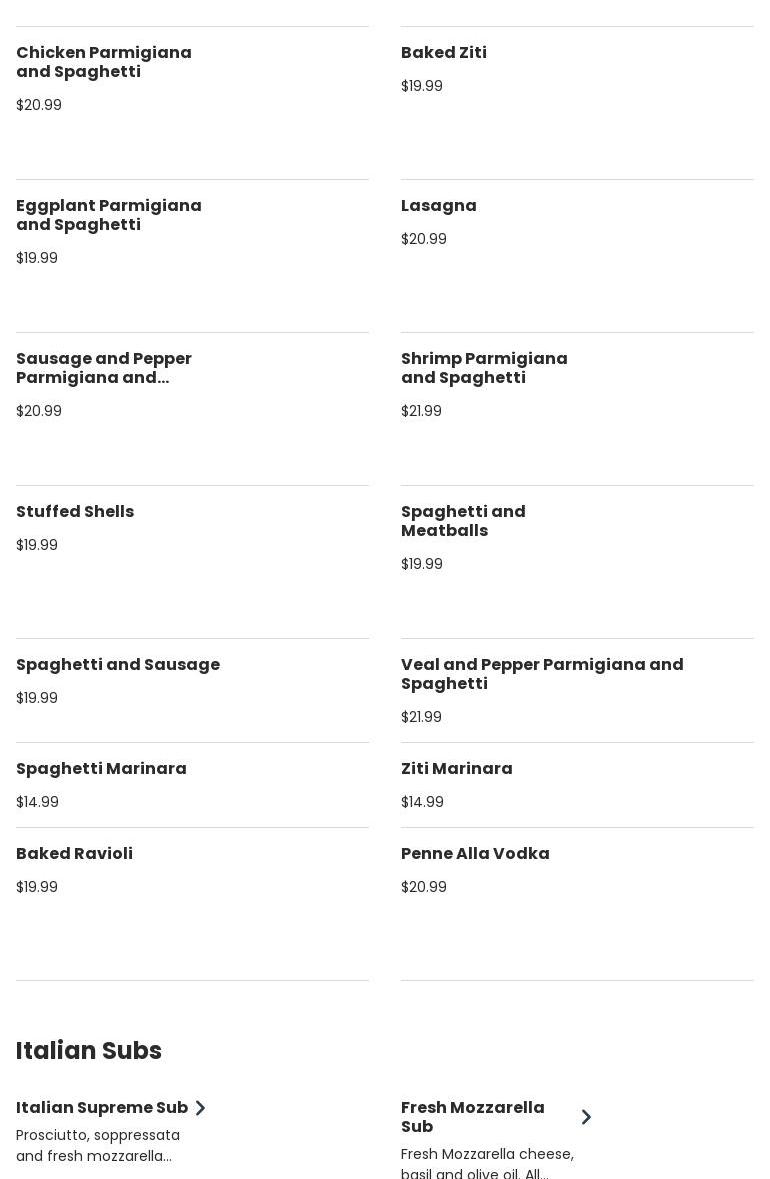Open Chicken Parmigiana and Spaghetti item
Screen dimensions: 770x1179
click(104, 62)
